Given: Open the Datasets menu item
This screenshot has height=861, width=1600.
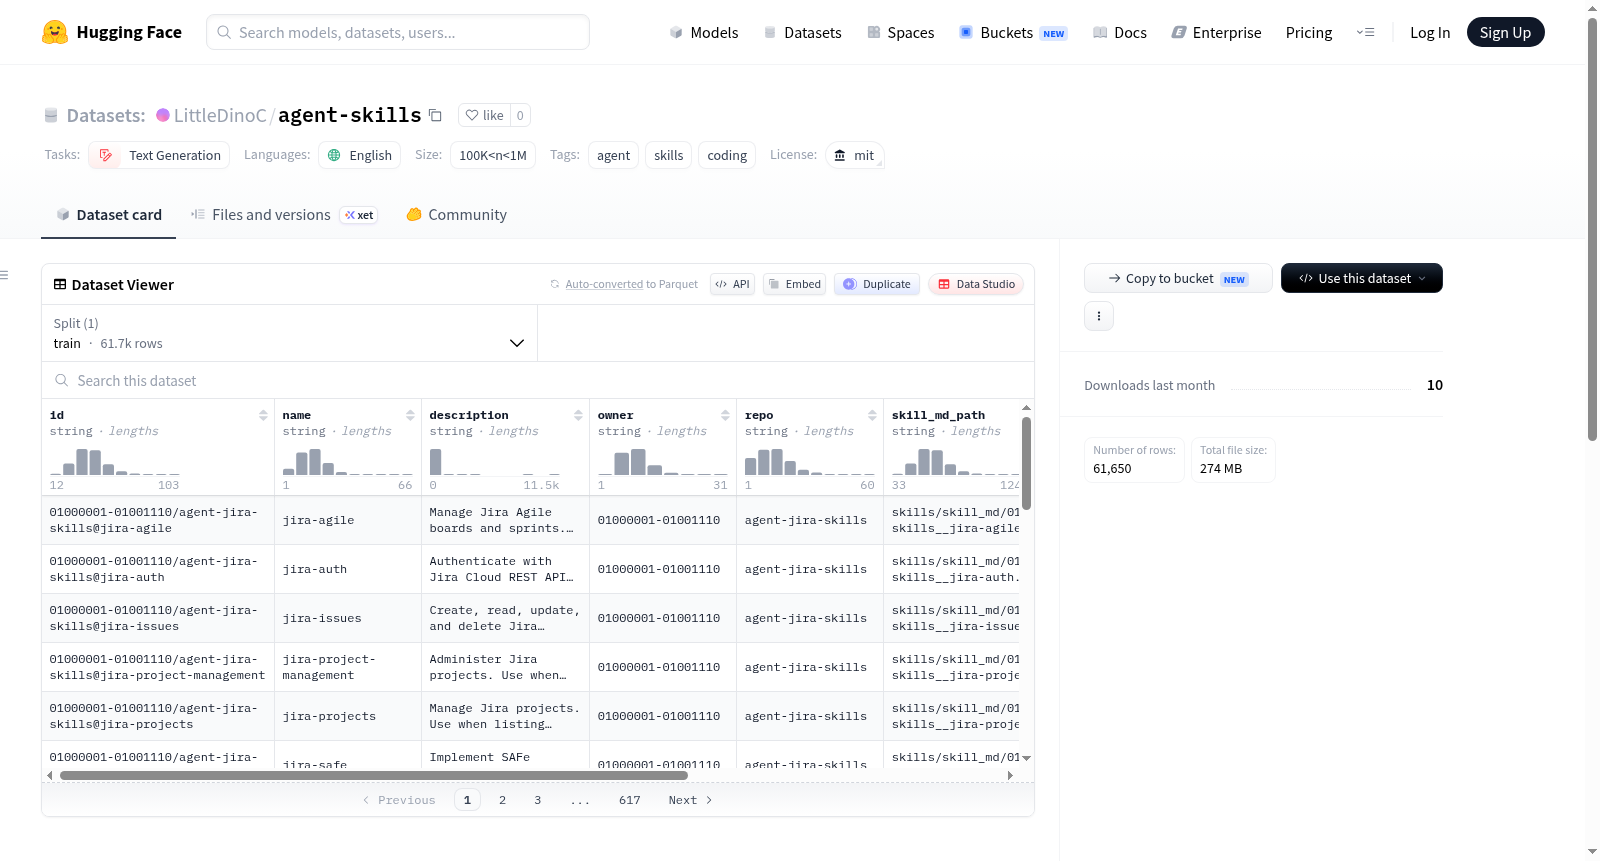Looking at the screenshot, I should click(803, 32).
